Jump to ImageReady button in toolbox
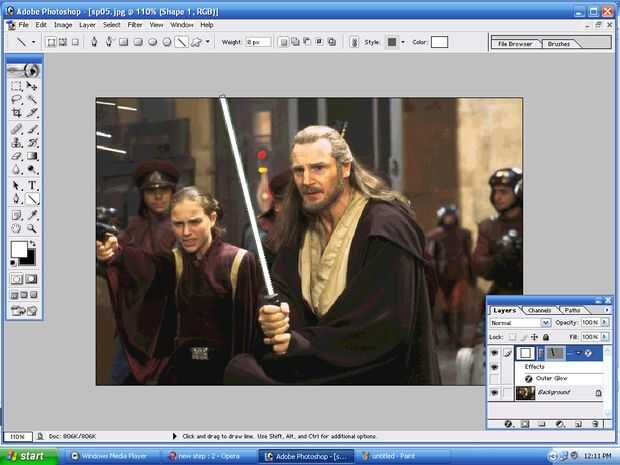The image size is (620, 465). [24, 311]
